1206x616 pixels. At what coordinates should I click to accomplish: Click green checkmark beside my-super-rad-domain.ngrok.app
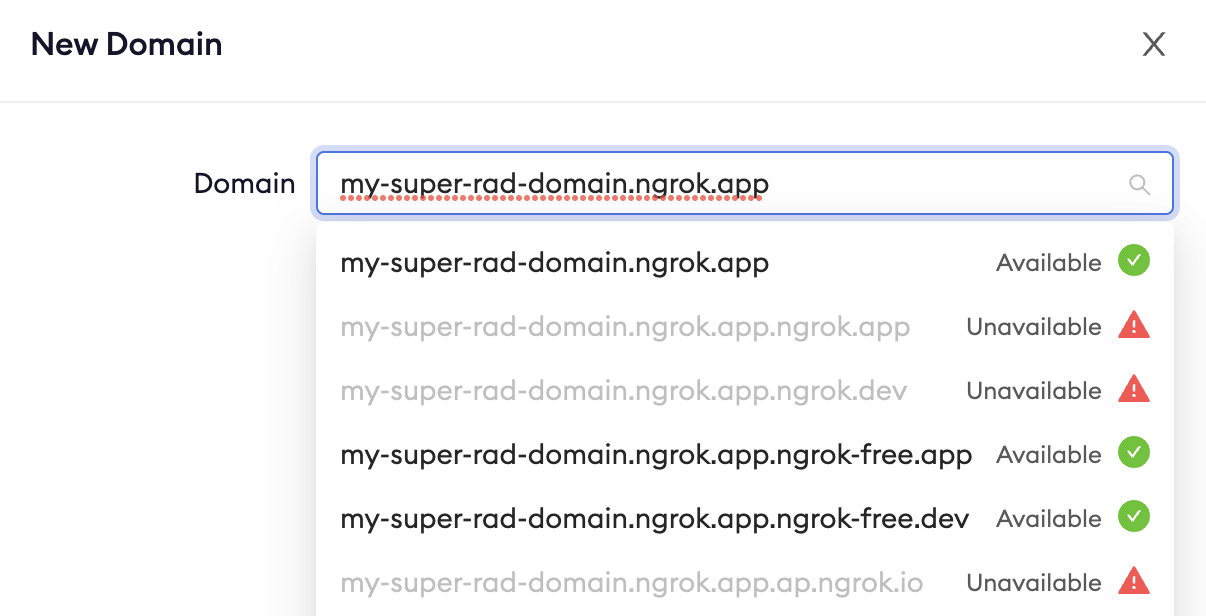pos(1133,262)
